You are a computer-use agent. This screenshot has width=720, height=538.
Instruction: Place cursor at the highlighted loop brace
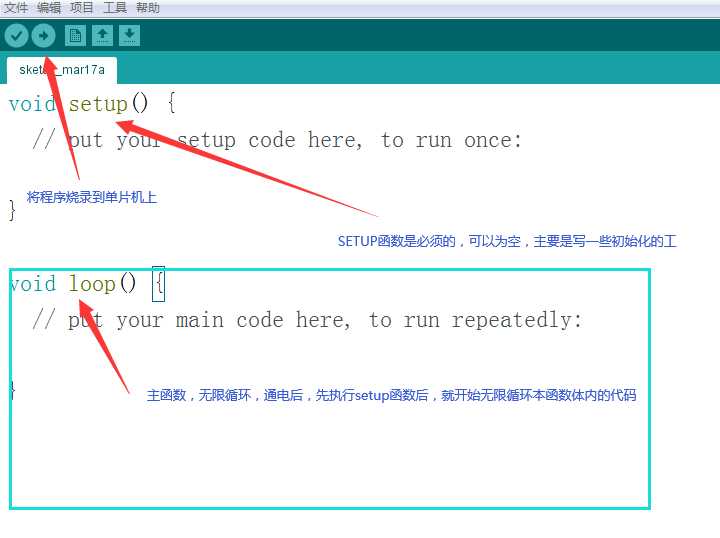click(158, 284)
